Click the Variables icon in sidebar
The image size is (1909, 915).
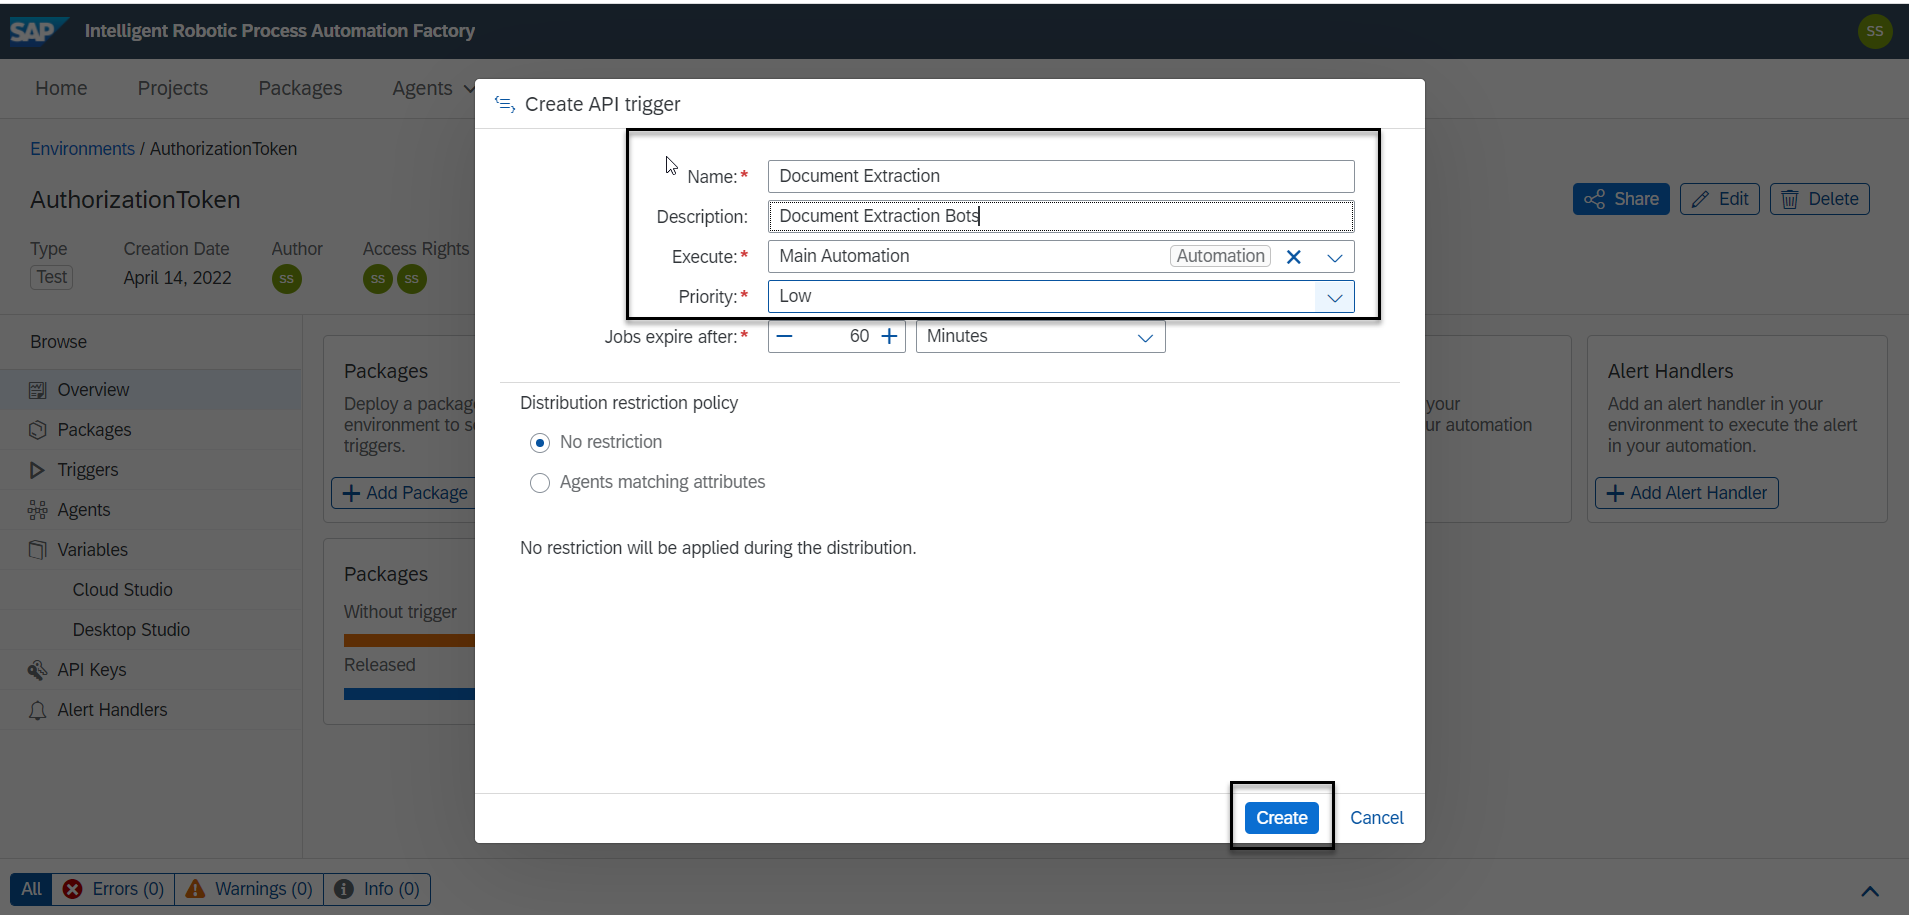(x=38, y=550)
